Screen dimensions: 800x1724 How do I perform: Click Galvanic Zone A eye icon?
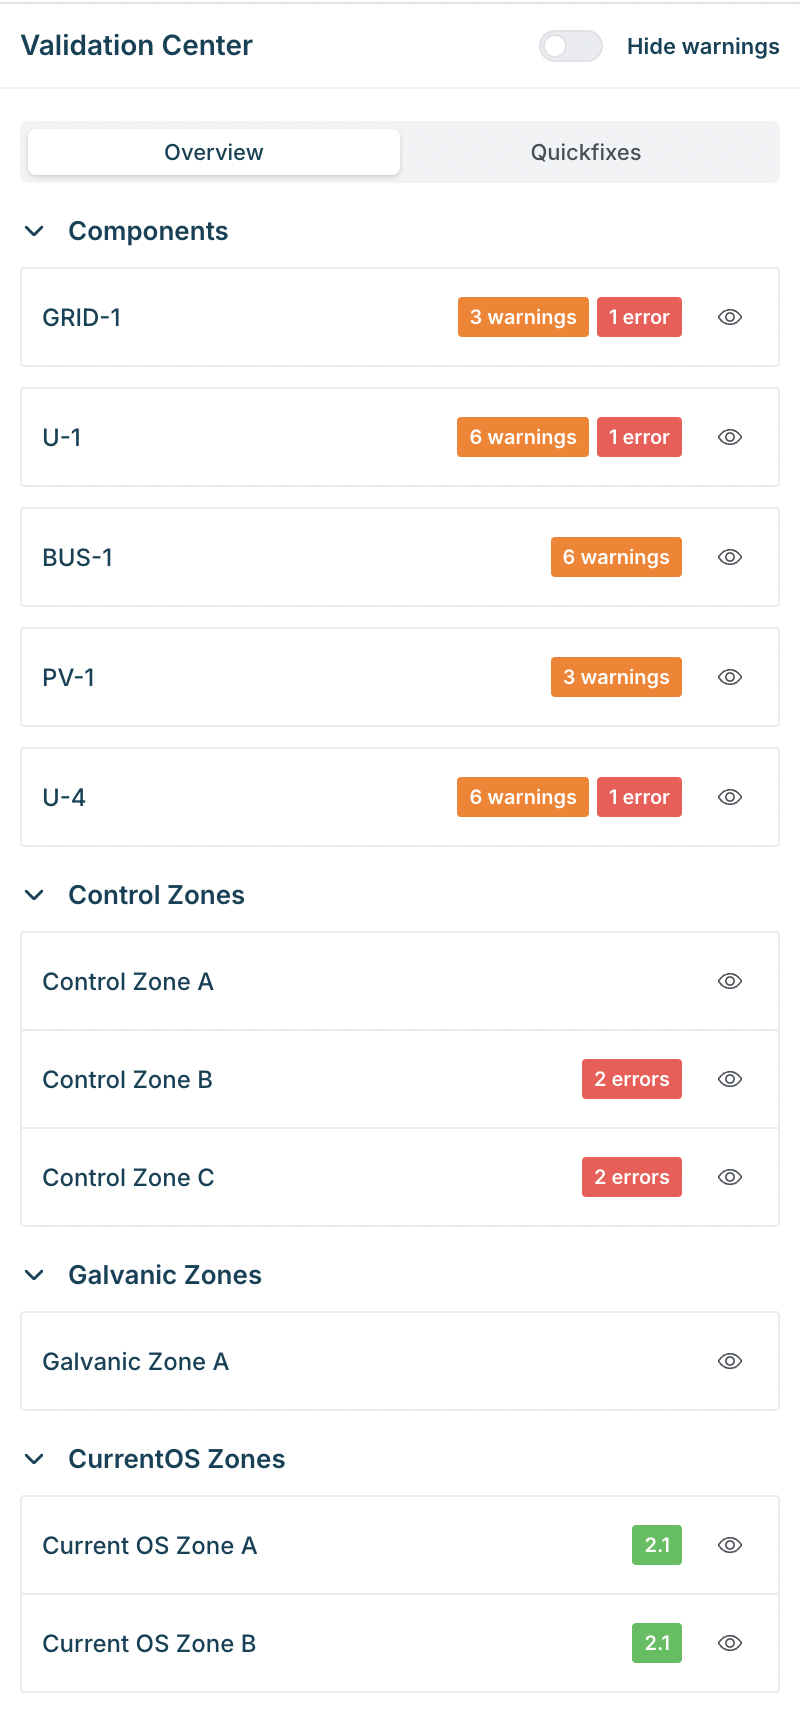(x=730, y=1361)
